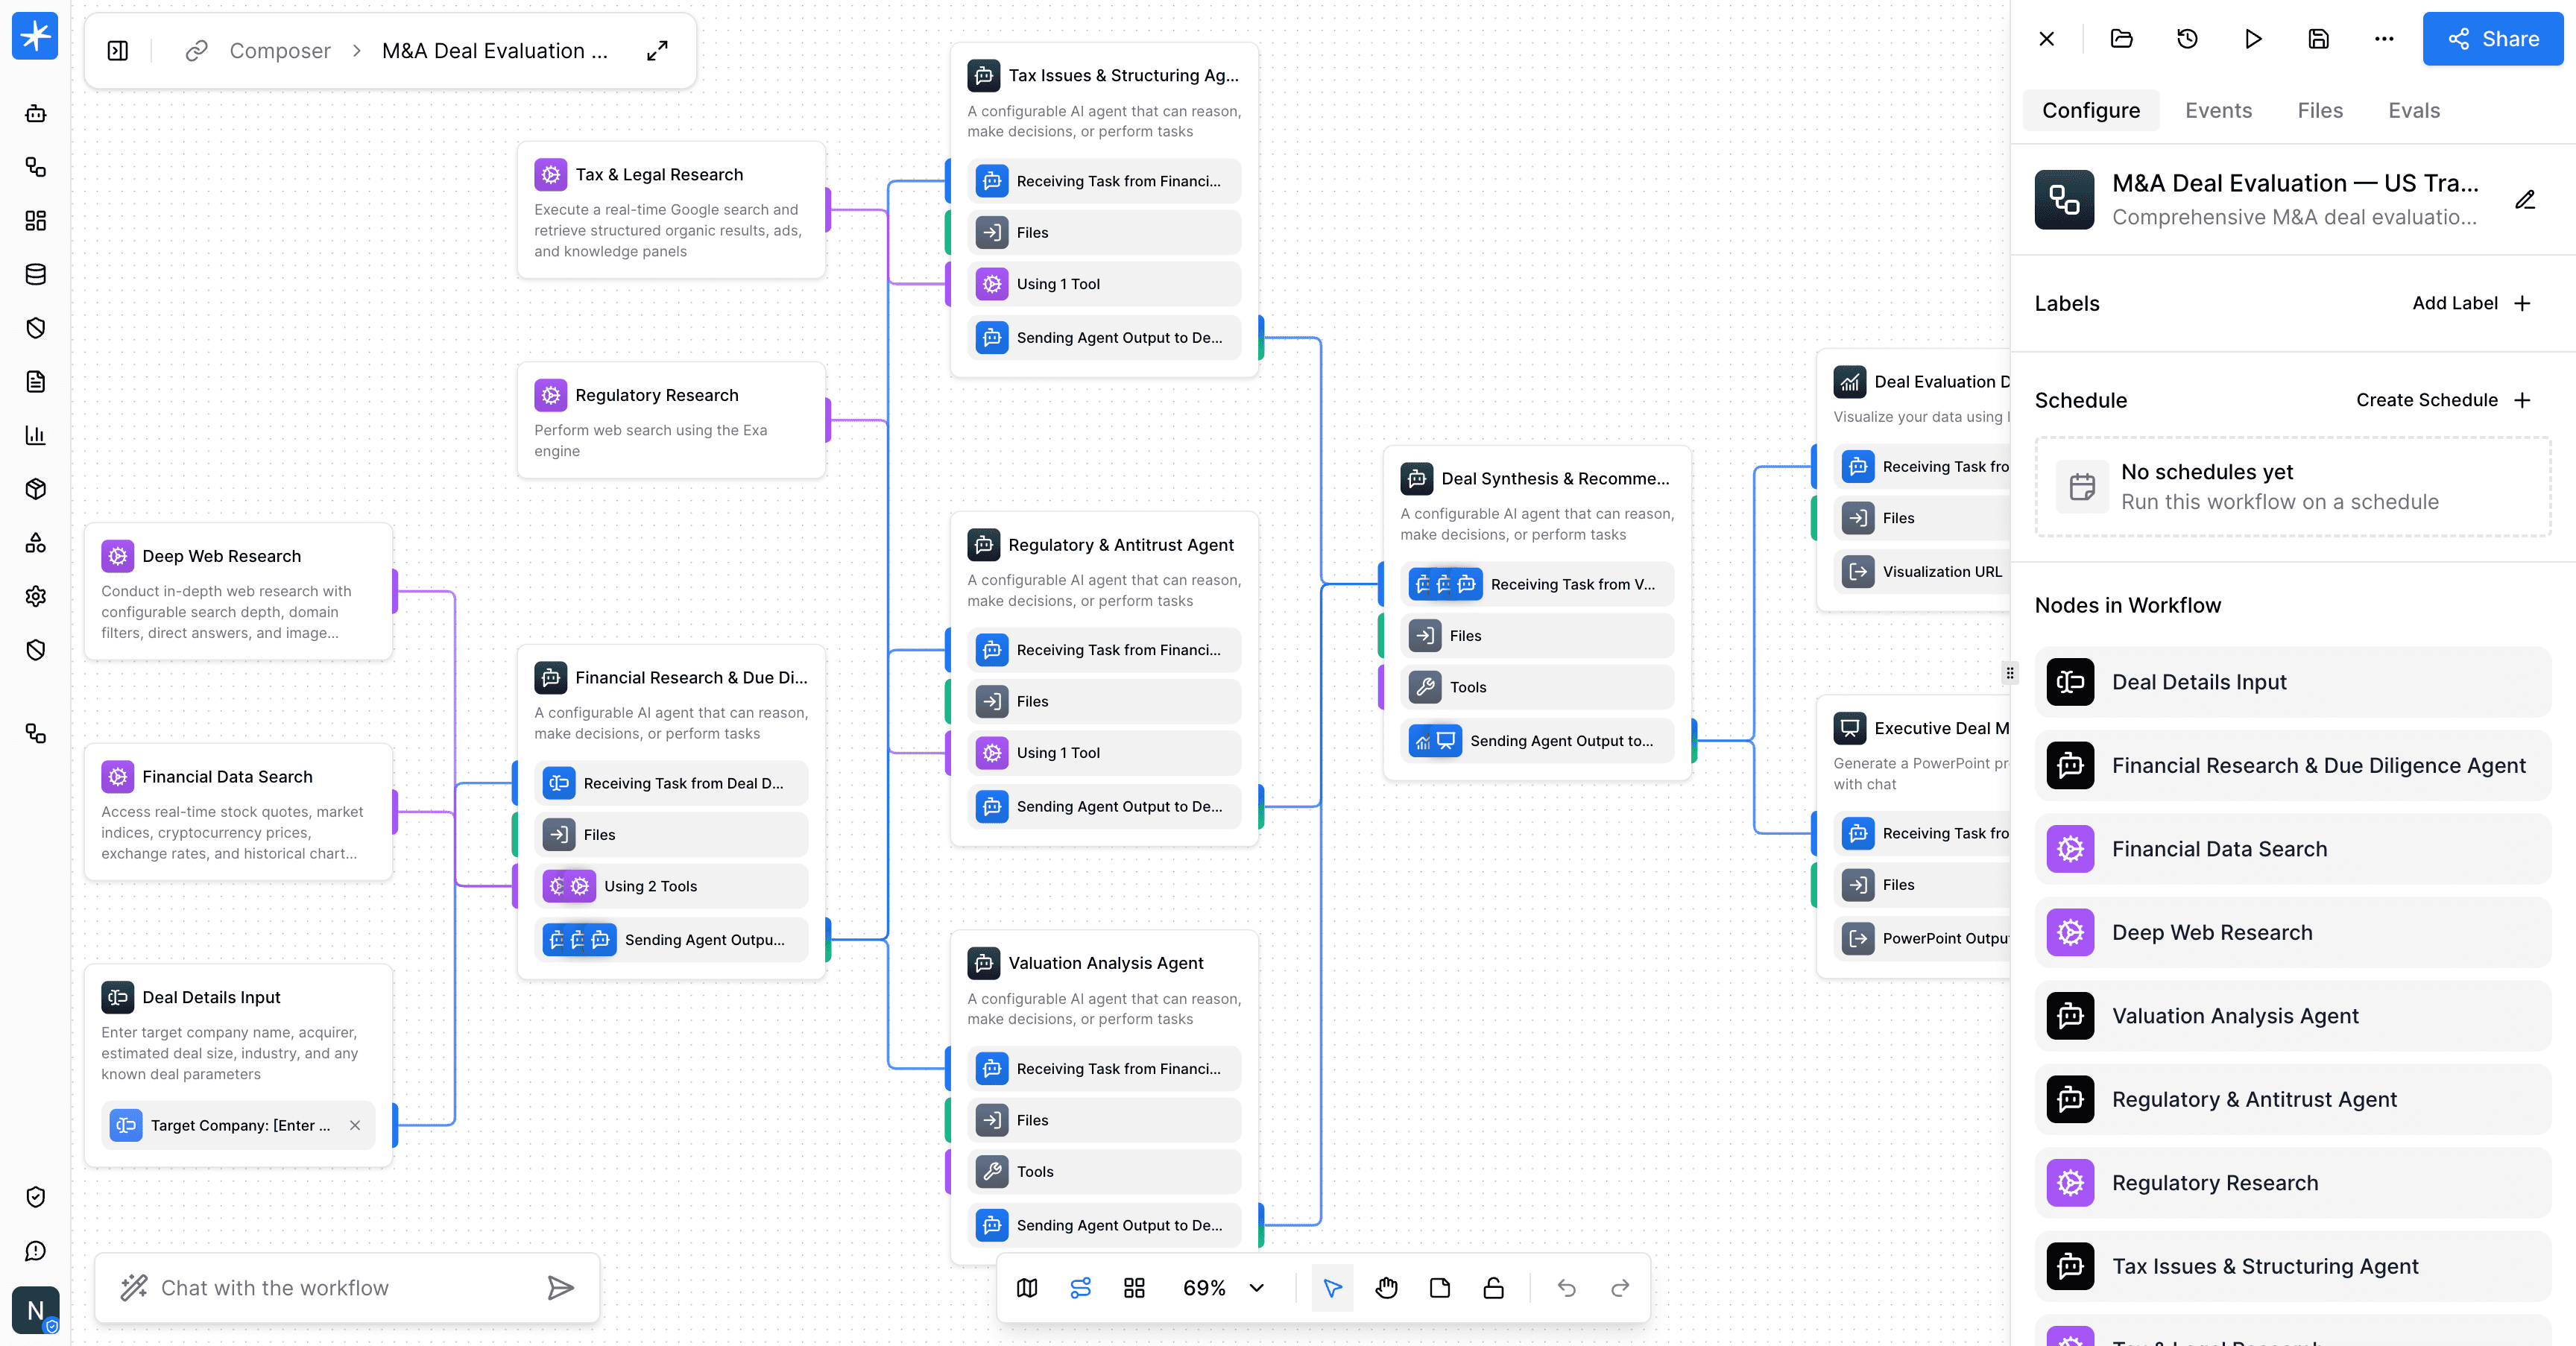Screen dimensions: 2576x1346
Task: Open the chat help icon in sidebar
Action: click(36, 1250)
